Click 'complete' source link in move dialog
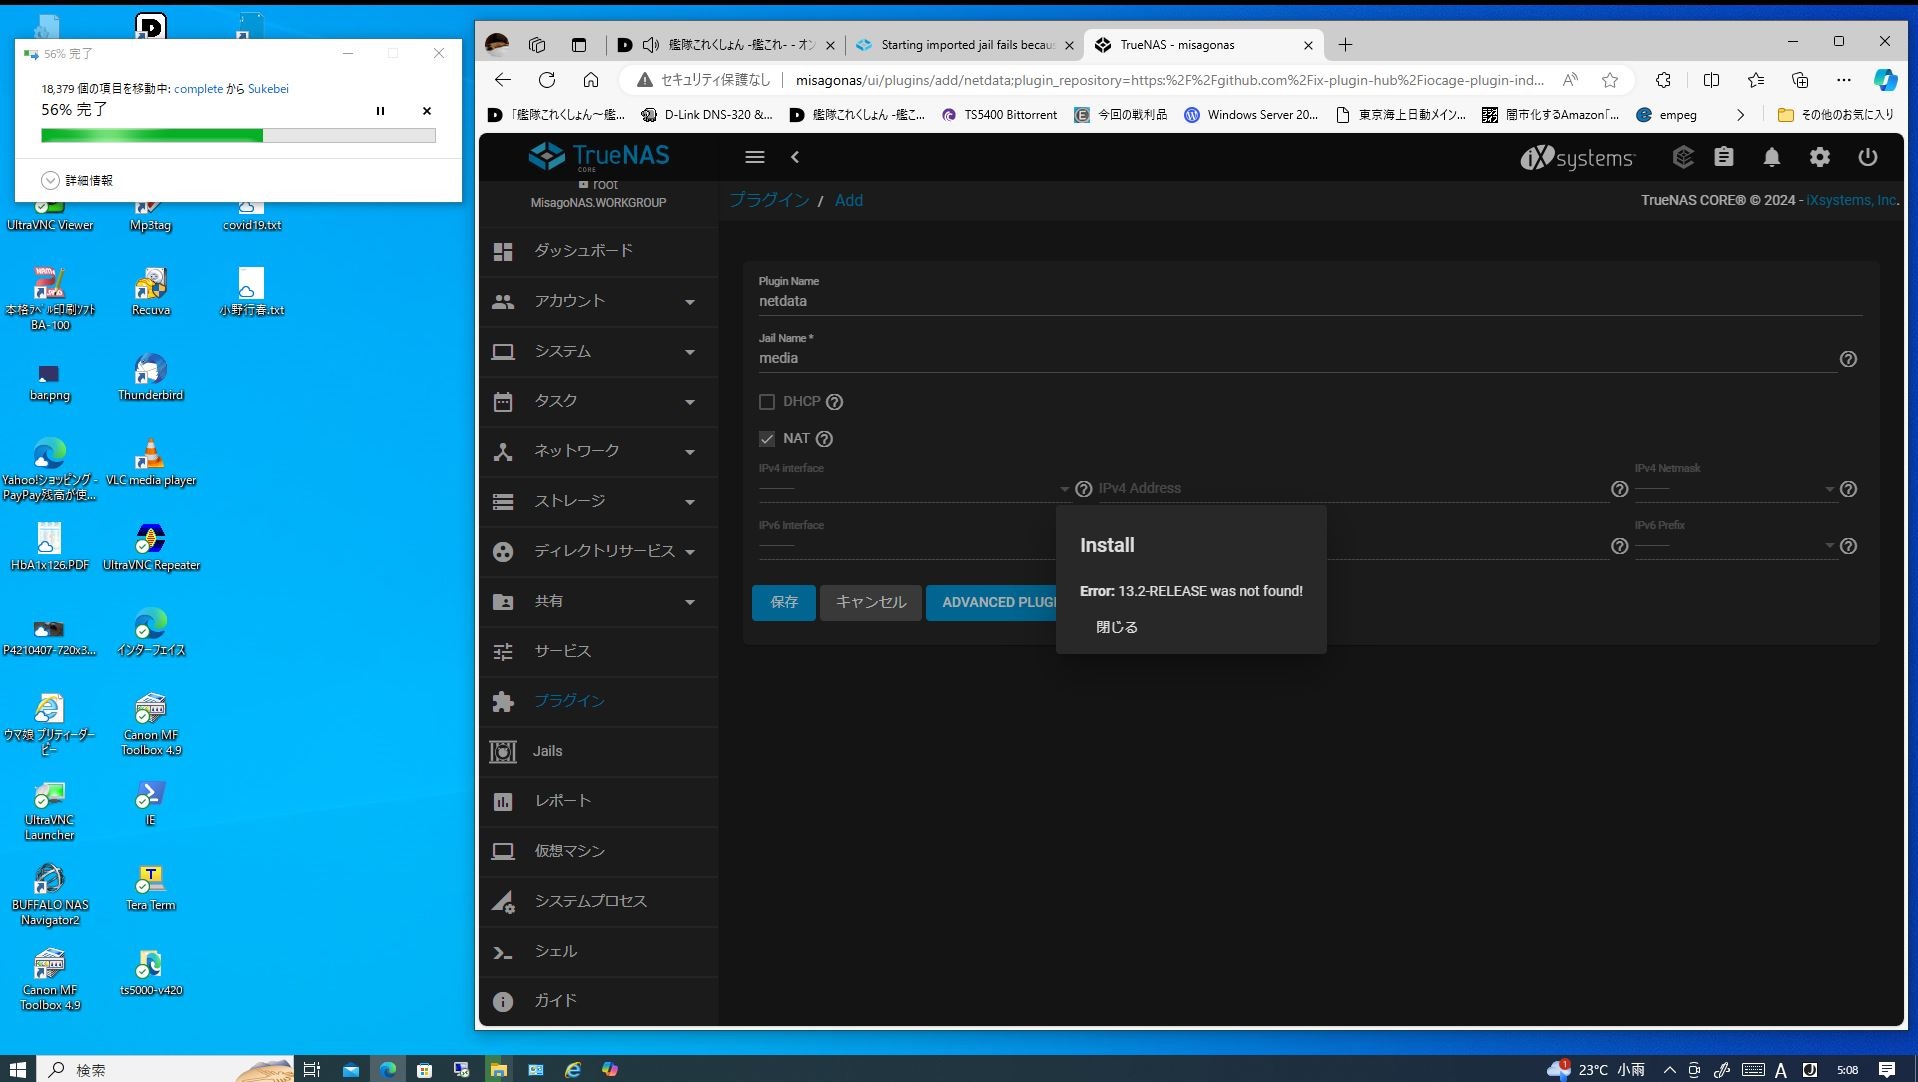1918x1082 pixels. coord(198,88)
